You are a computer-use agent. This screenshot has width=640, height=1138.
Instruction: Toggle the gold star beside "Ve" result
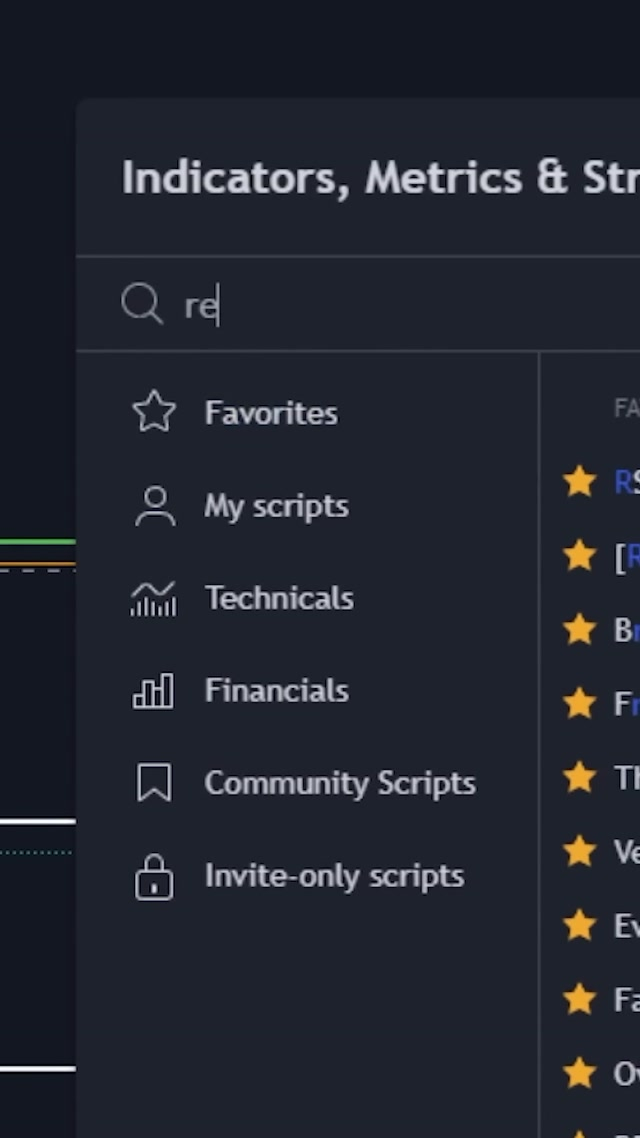579,851
